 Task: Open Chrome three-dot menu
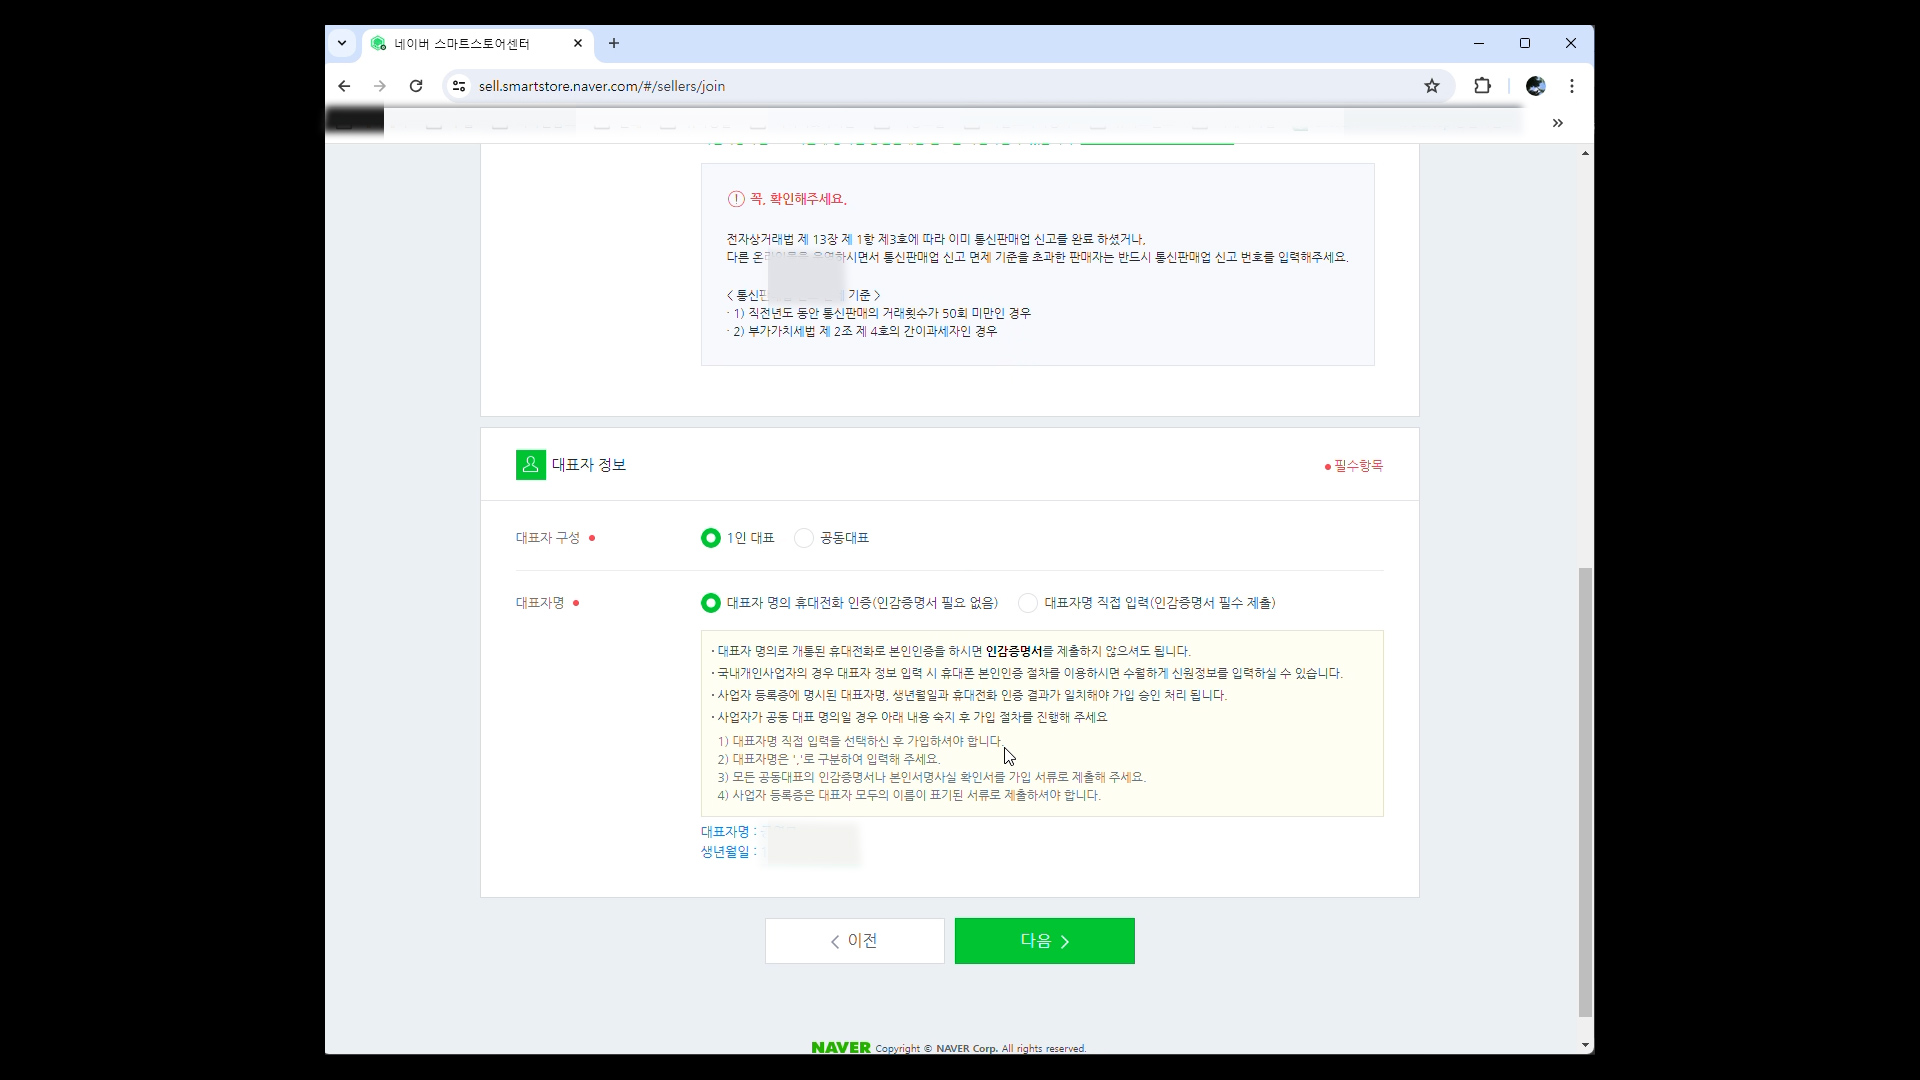point(1572,86)
